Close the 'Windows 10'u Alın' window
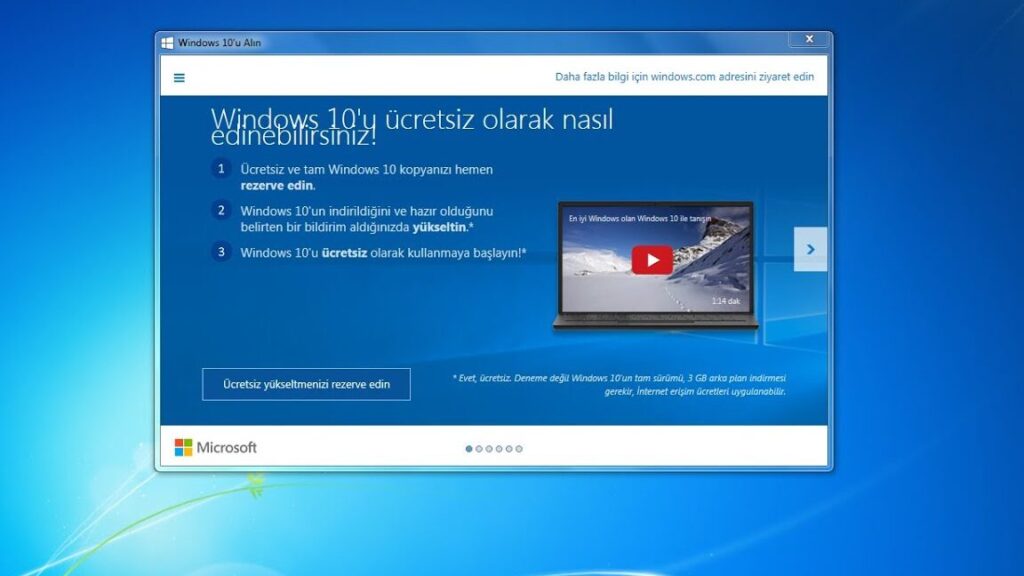This screenshot has height=576, width=1024. click(x=808, y=40)
